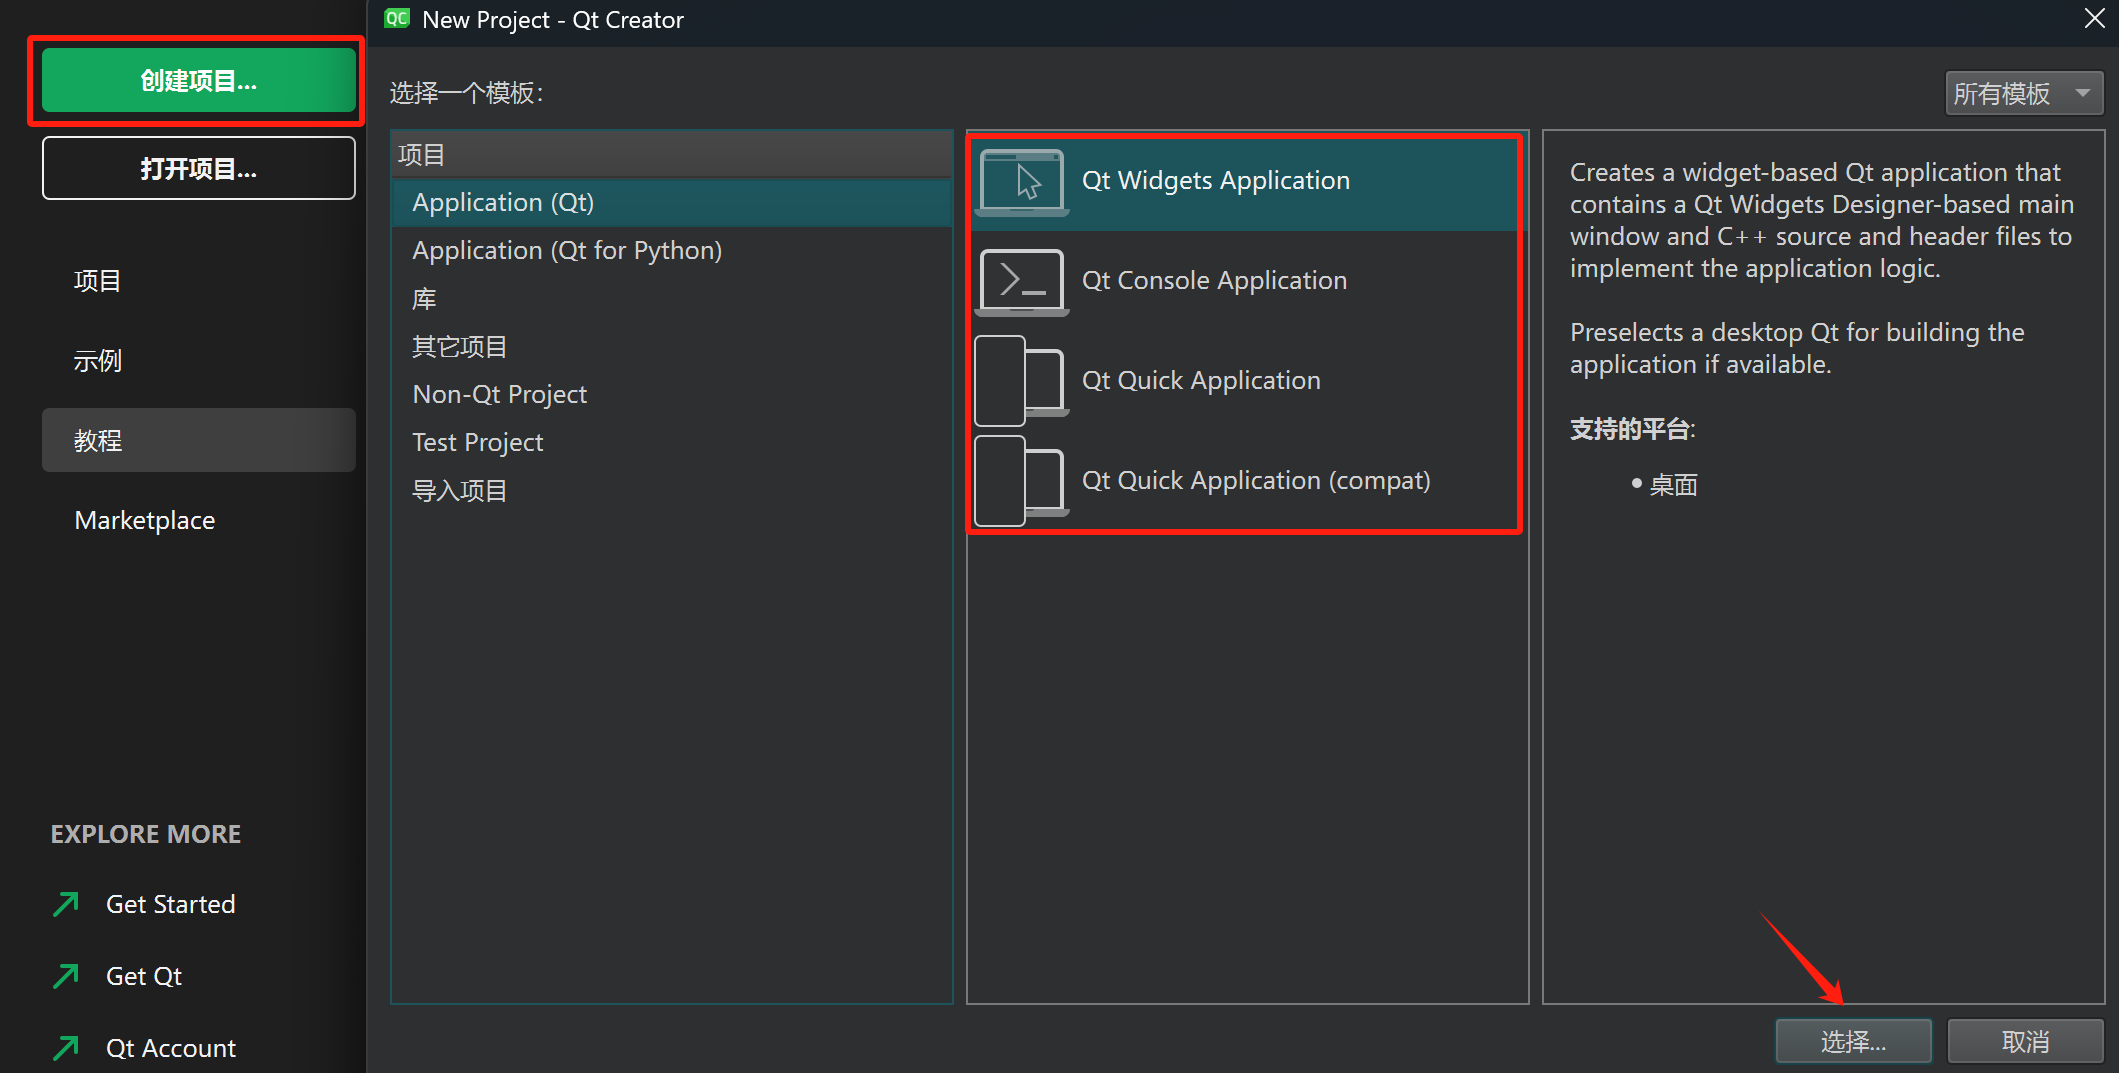The image size is (2119, 1073).
Task: Select the 库 category
Action: coord(425,298)
